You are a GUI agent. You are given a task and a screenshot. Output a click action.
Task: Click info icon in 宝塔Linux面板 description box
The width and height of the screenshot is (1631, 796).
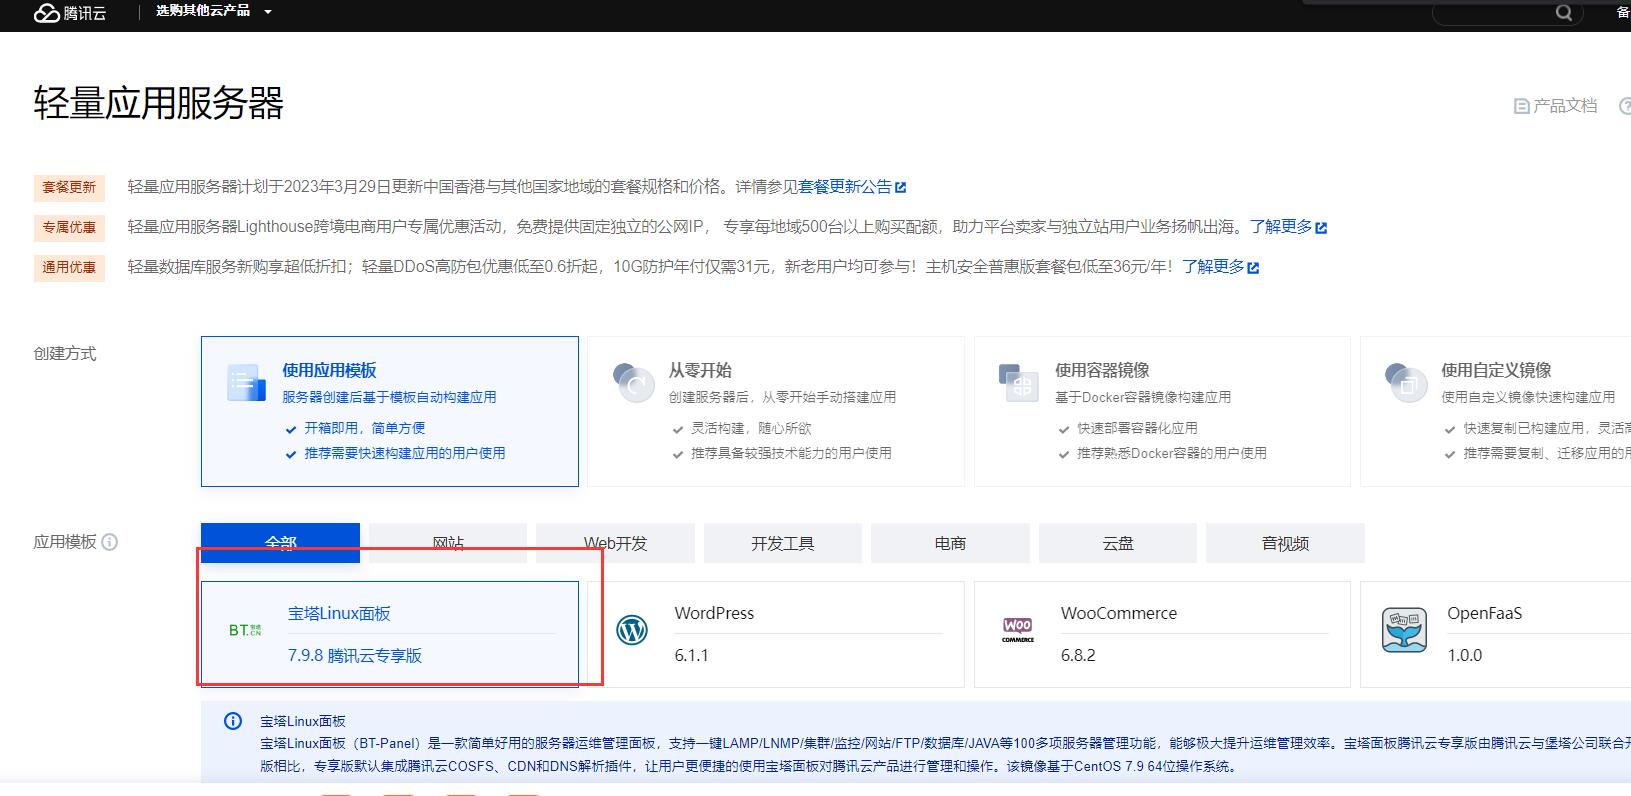click(233, 721)
